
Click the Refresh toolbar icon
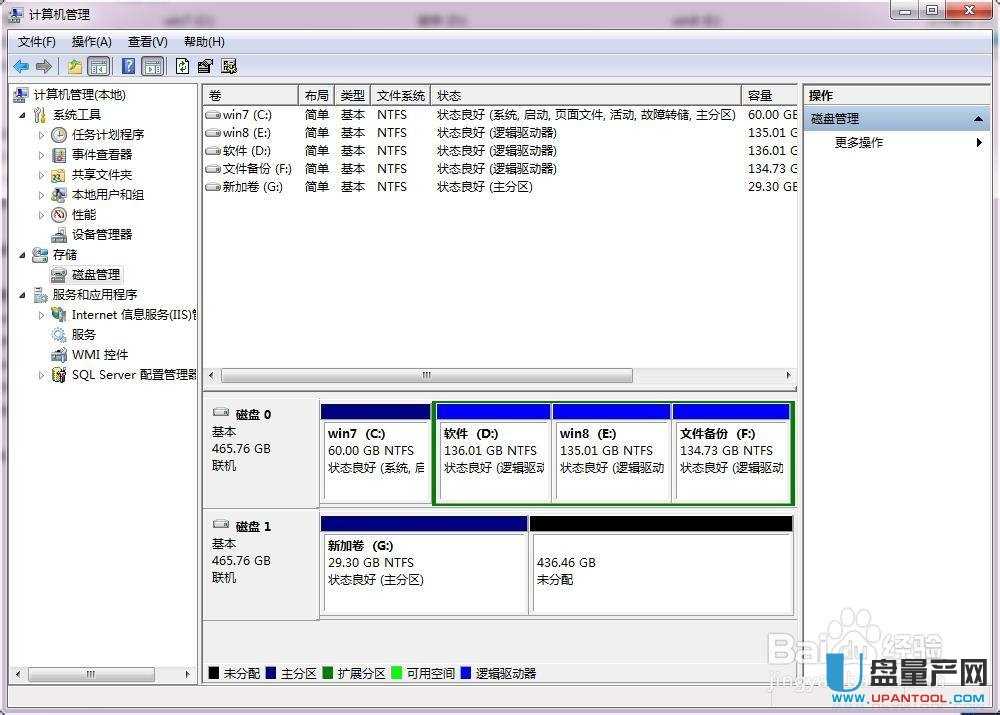point(182,66)
